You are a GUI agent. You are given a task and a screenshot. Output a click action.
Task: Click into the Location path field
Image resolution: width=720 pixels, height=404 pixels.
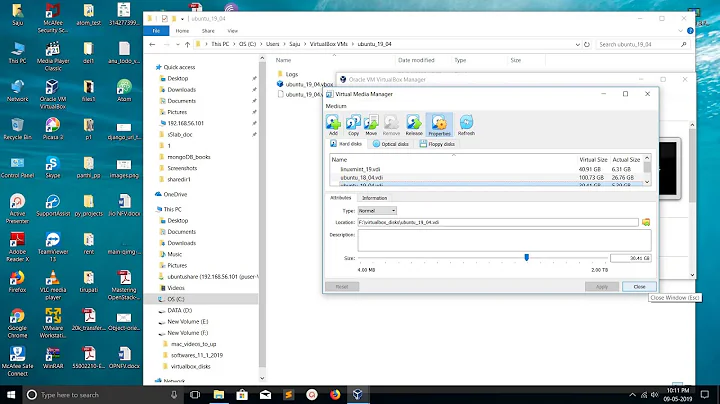(x=498, y=222)
